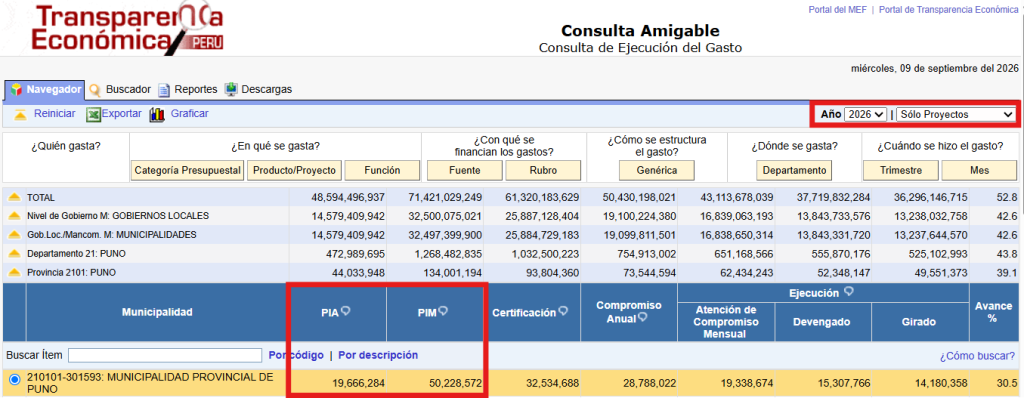Click the Compromiso Anual help bubble icon

pyautogui.click(x=642, y=317)
